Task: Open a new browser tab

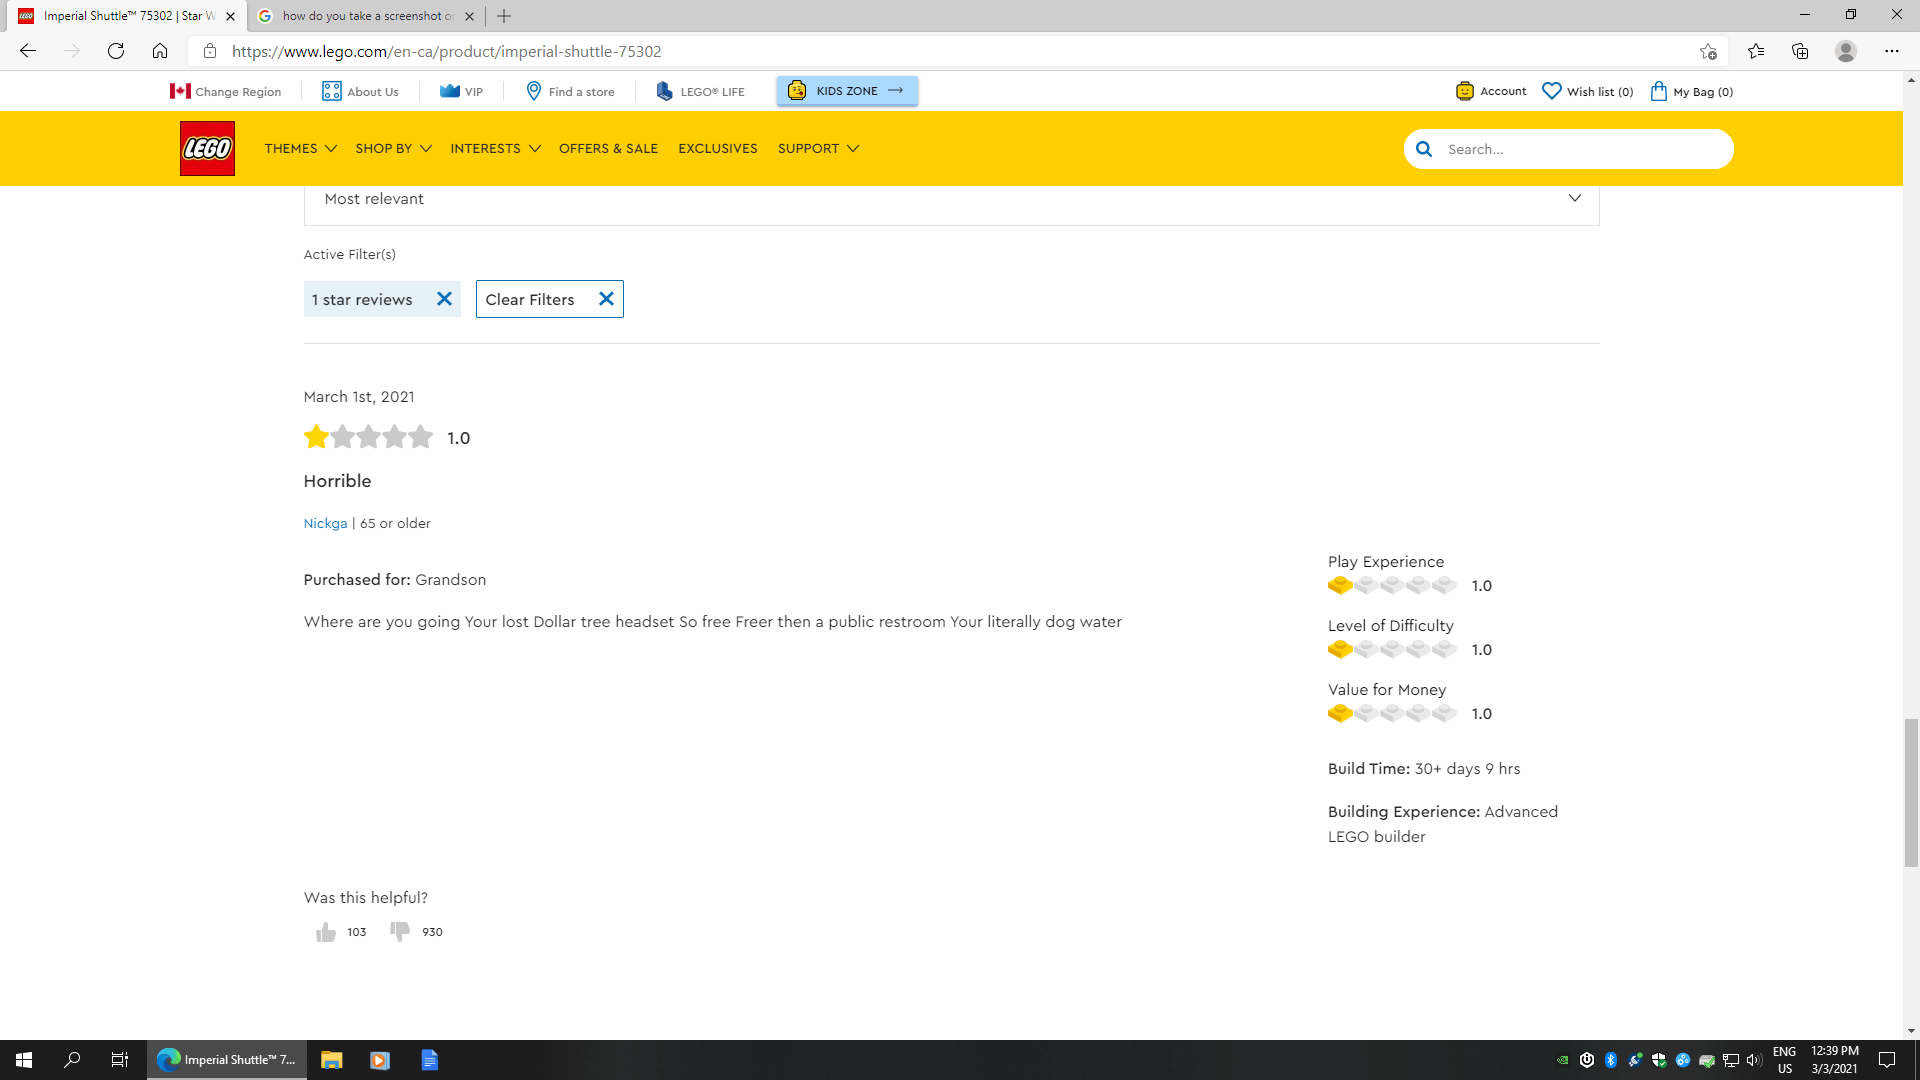Action: [504, 16]
